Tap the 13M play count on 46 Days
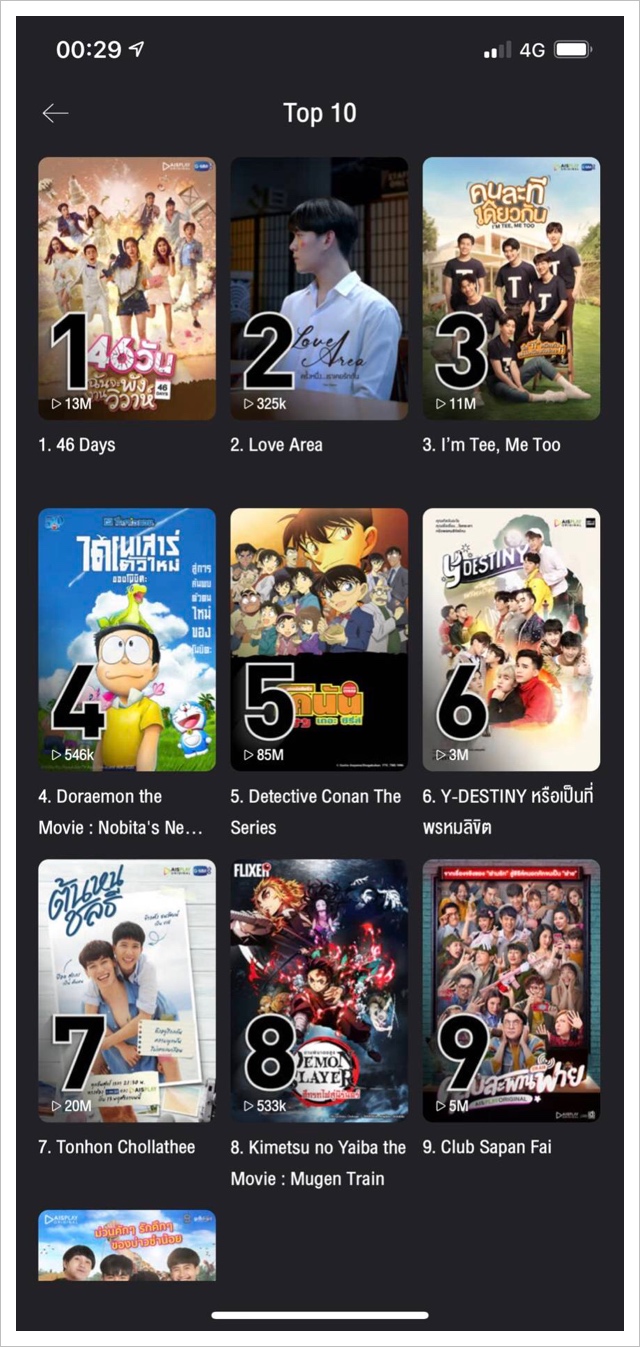Image resolution: width=640 pixels, height=1347 pixels. pyautogui.click(x=71, y=404)
